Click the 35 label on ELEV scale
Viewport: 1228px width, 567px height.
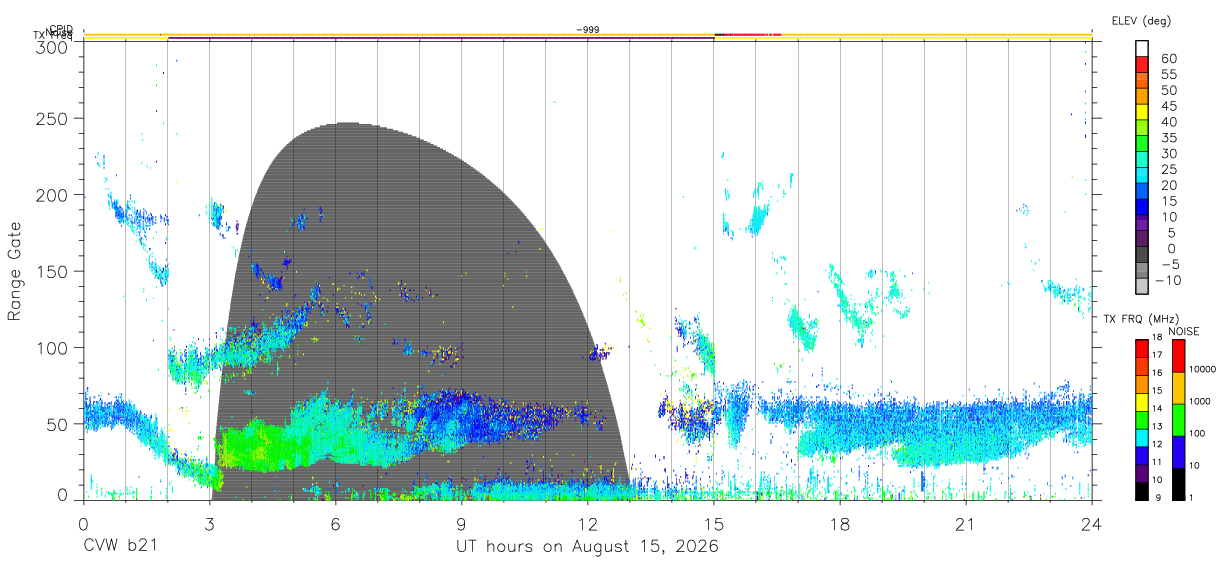coord(1168,138)
